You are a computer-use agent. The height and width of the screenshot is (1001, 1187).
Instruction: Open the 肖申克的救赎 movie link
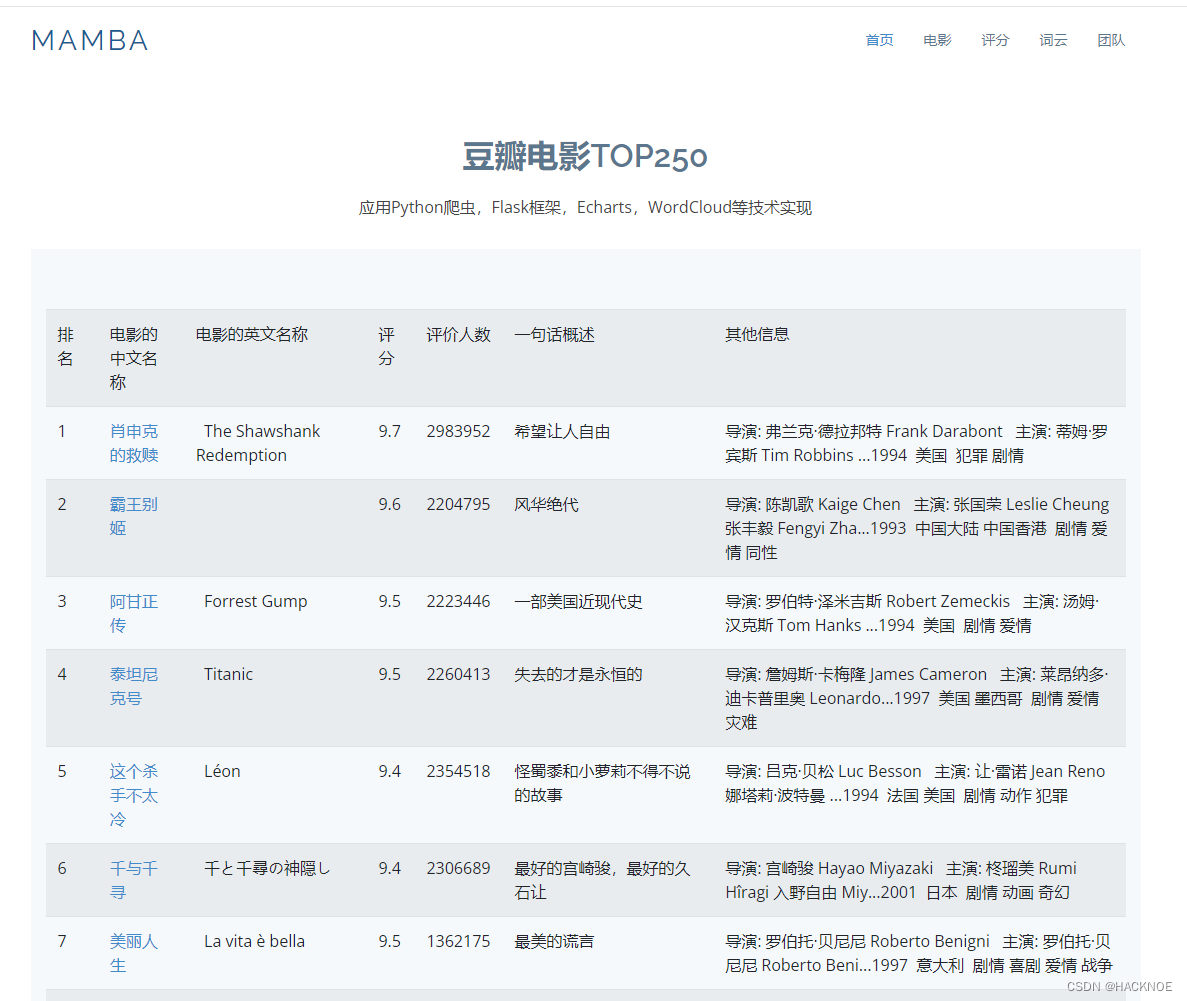134,443
